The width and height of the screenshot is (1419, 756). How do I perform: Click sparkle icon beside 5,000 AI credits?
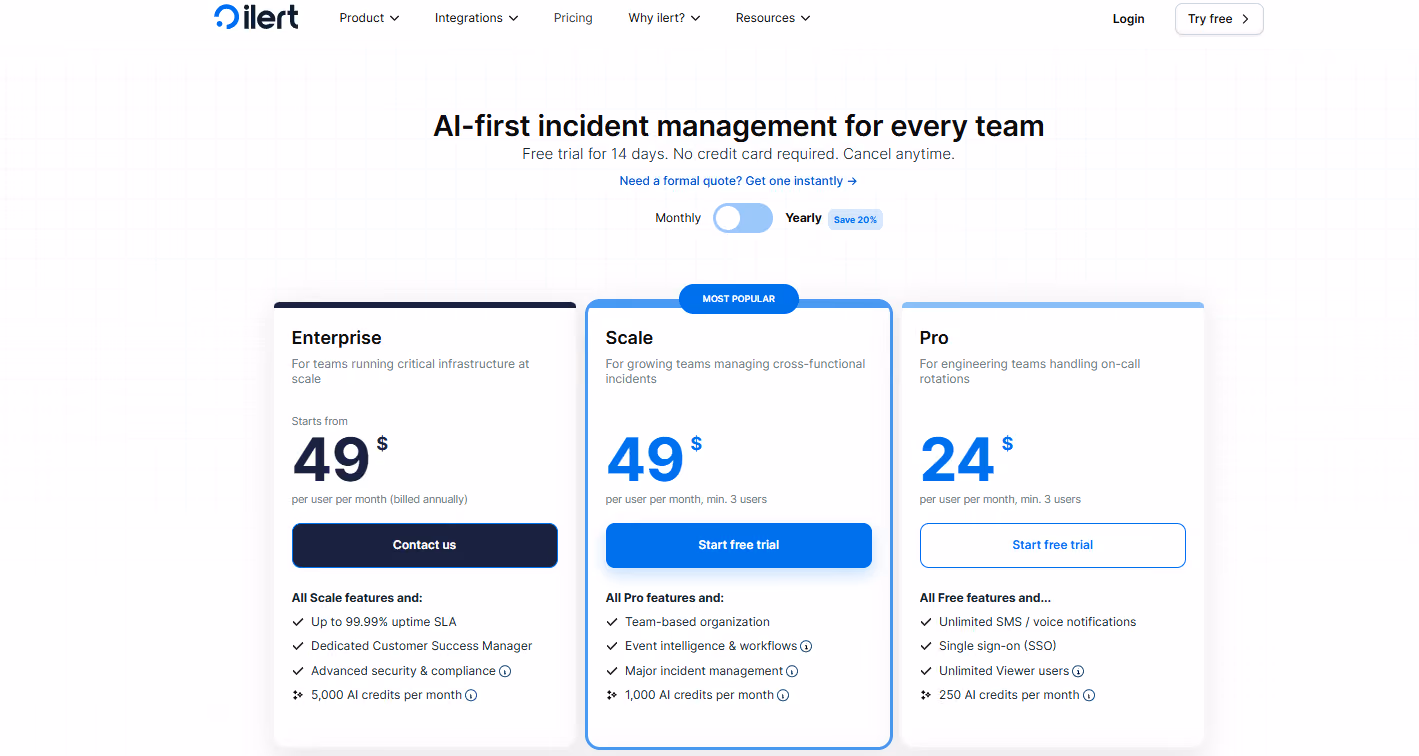pyautogui.click(x=297, y=695)
